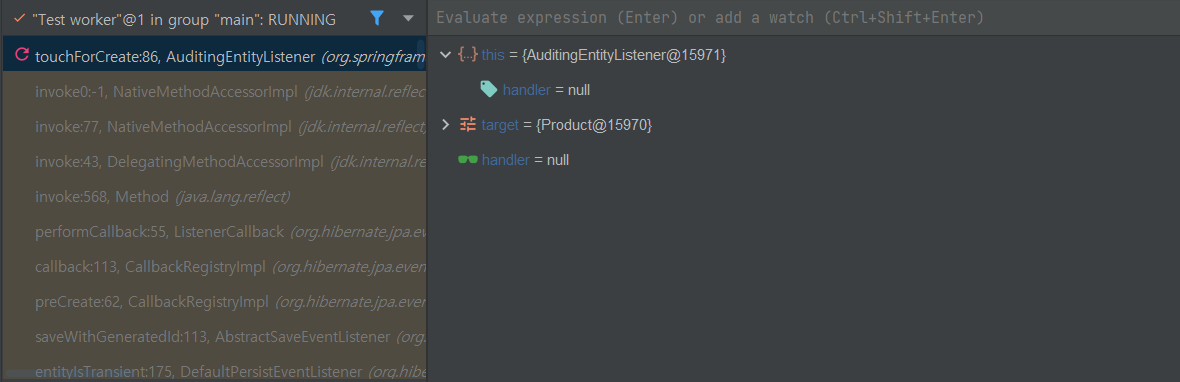The width and height of the screenshot is (1180, 382).
Task: Click the handler = null watch entry
Action: click(525, 159)
